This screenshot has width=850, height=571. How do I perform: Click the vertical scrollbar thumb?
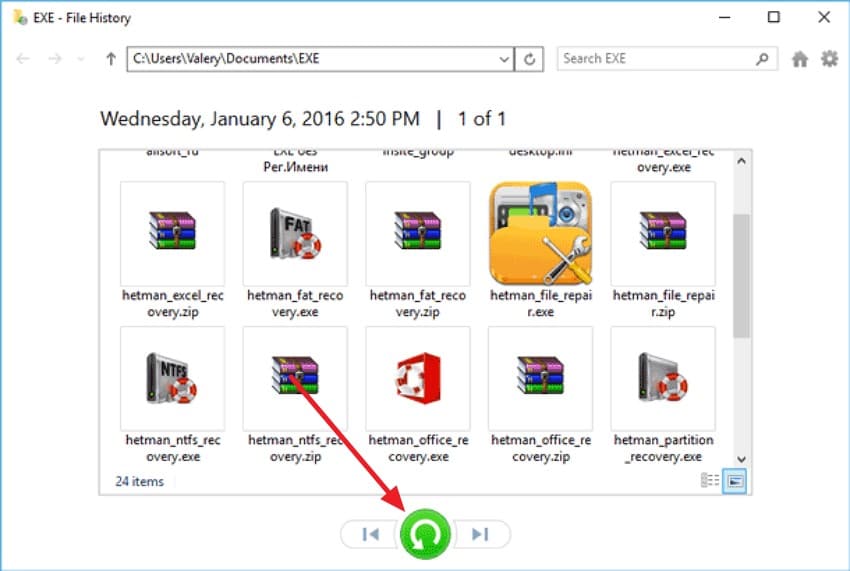click(x=742, y=276)
